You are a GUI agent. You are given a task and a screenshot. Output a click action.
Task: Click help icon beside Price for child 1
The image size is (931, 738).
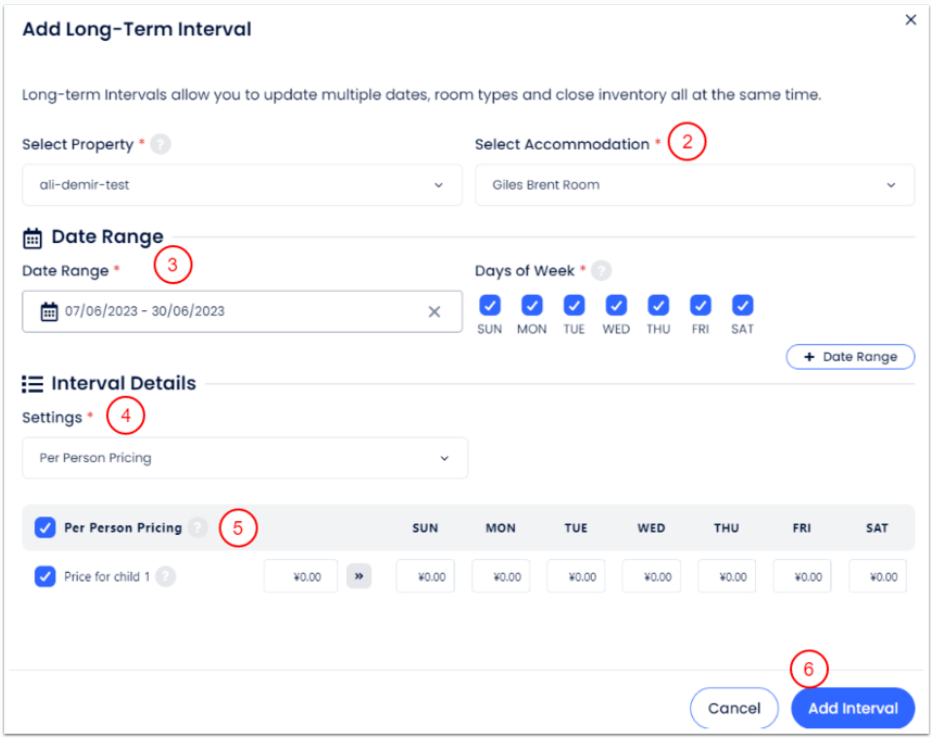(166, 577)
